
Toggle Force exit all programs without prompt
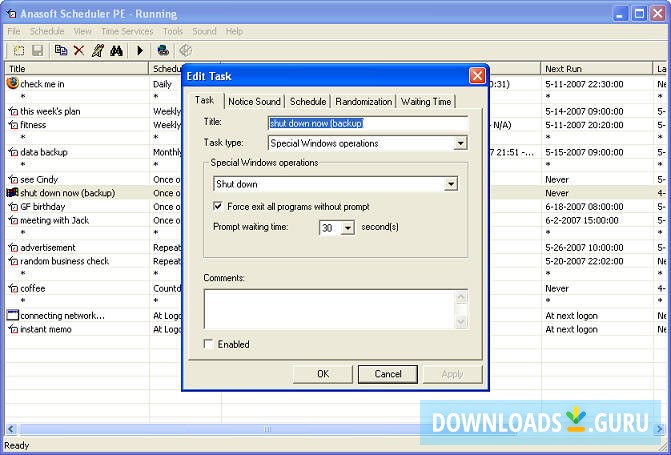tap(217, 206)
